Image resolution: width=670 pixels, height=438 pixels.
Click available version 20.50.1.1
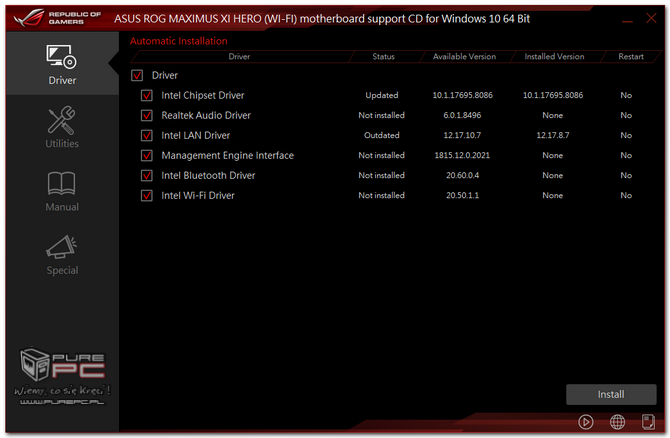[x=462, y=196]
